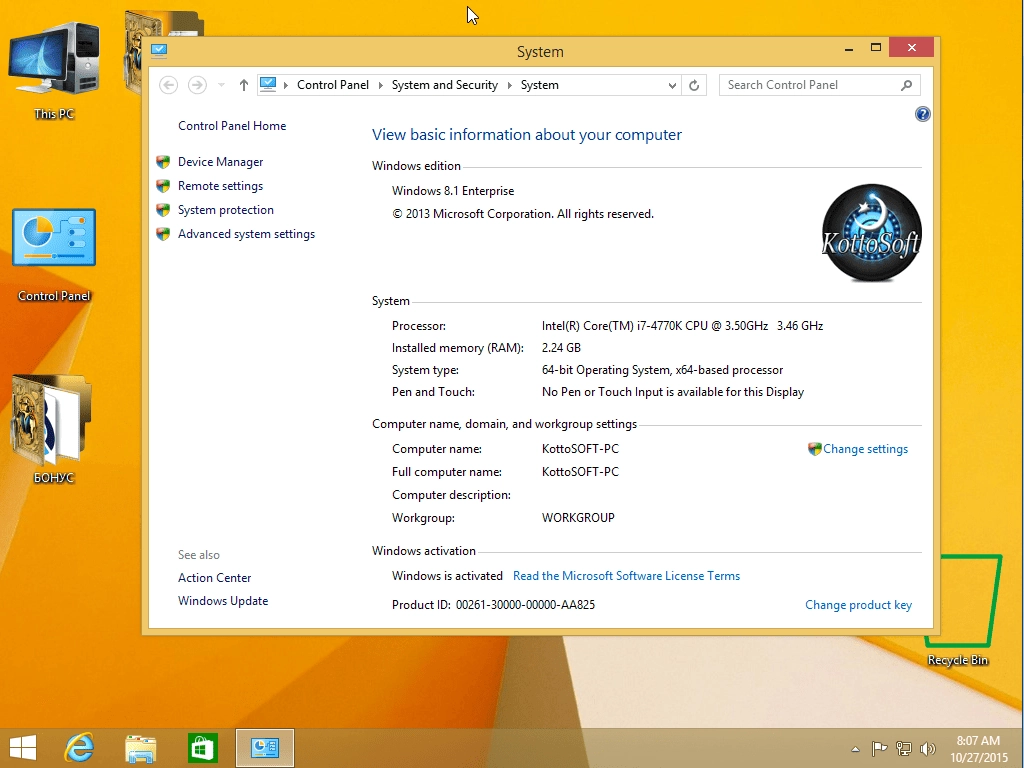Refresh the System page
This screenshot has height=768, width=1024.
pos(694,85)
